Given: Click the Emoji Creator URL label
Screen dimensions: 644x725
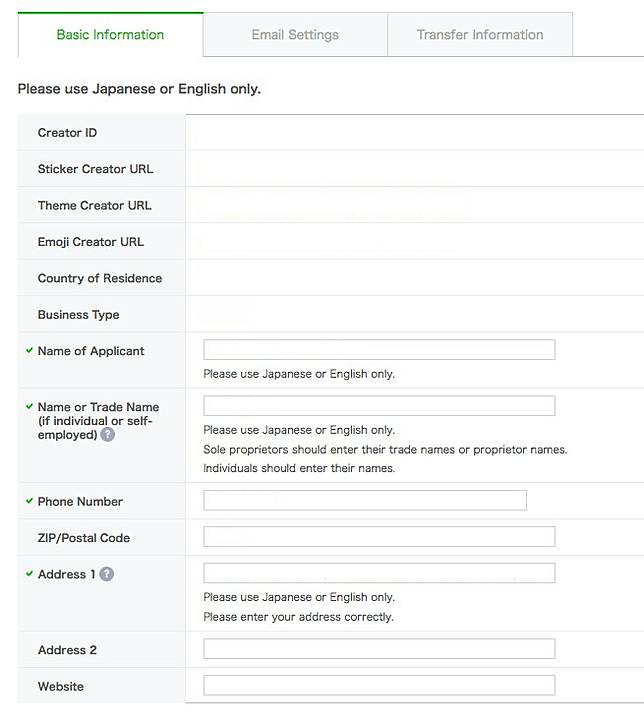Looking at the screenshot, I should [x=90, y=241].
